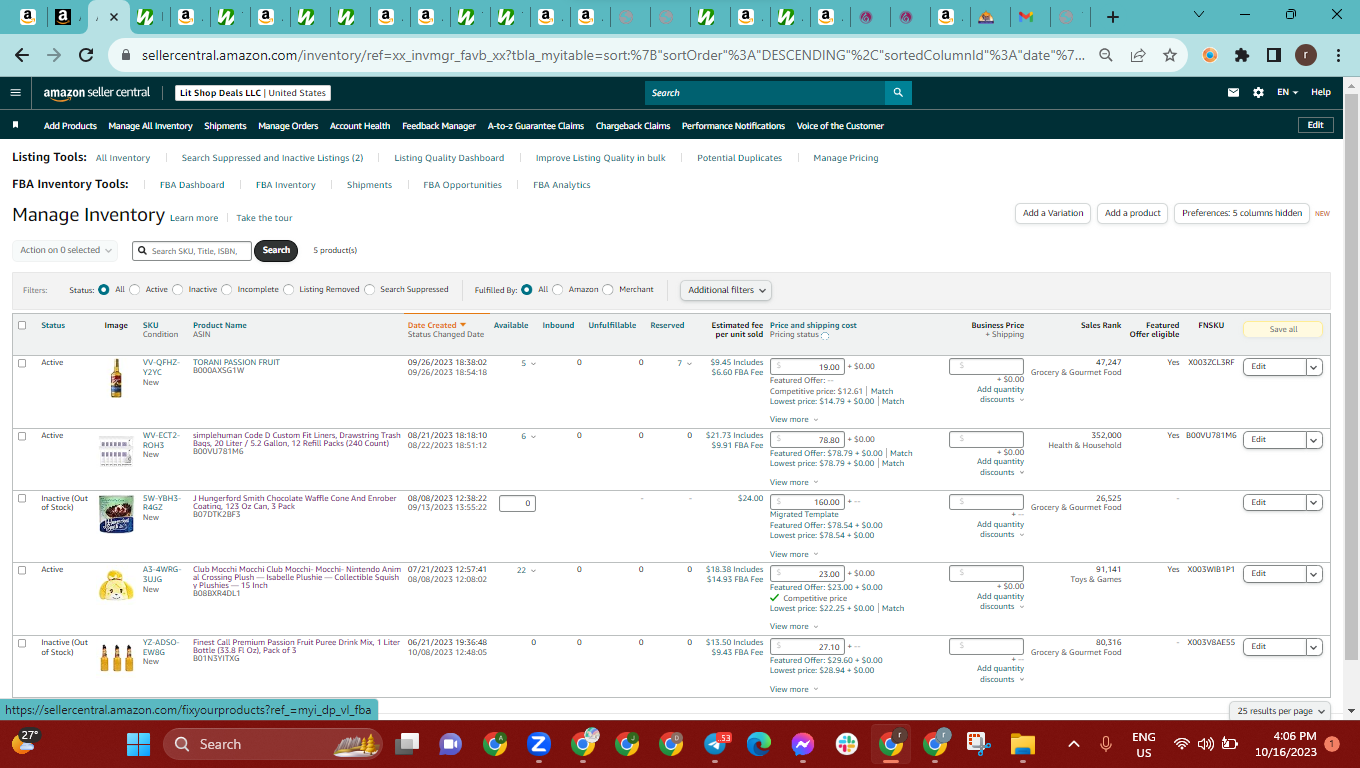
Task: Choose the Inactive status radio filter
Action: [x=178, y=290]
